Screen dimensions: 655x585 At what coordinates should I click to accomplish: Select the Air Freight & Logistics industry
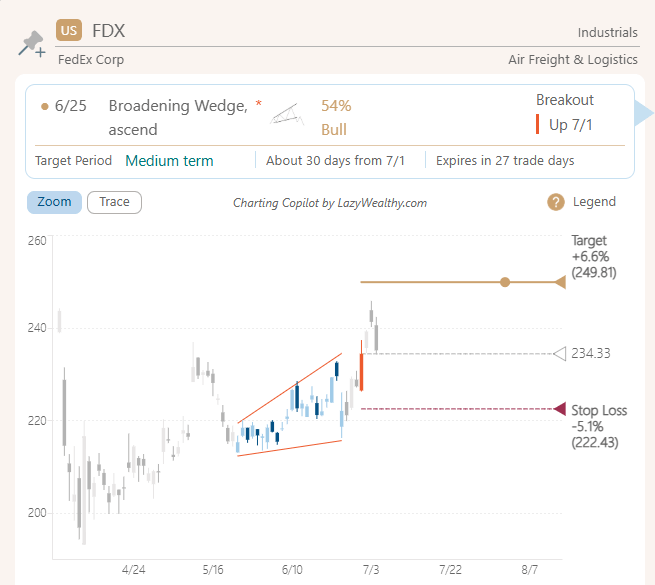pyautogui.click(x=572, y=60)
